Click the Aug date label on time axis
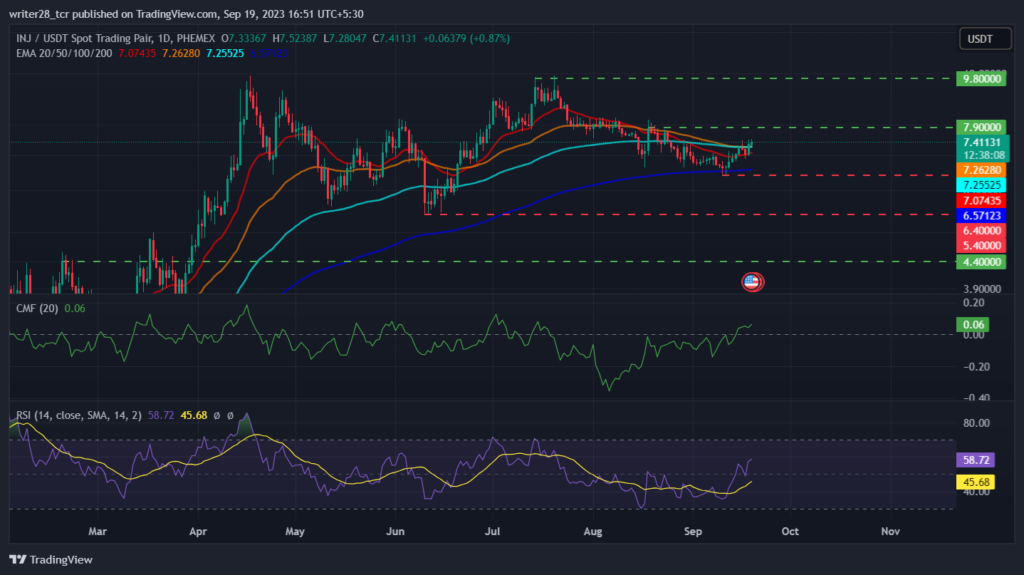Viewport: 1024px width, 575px height. (593, 531)
